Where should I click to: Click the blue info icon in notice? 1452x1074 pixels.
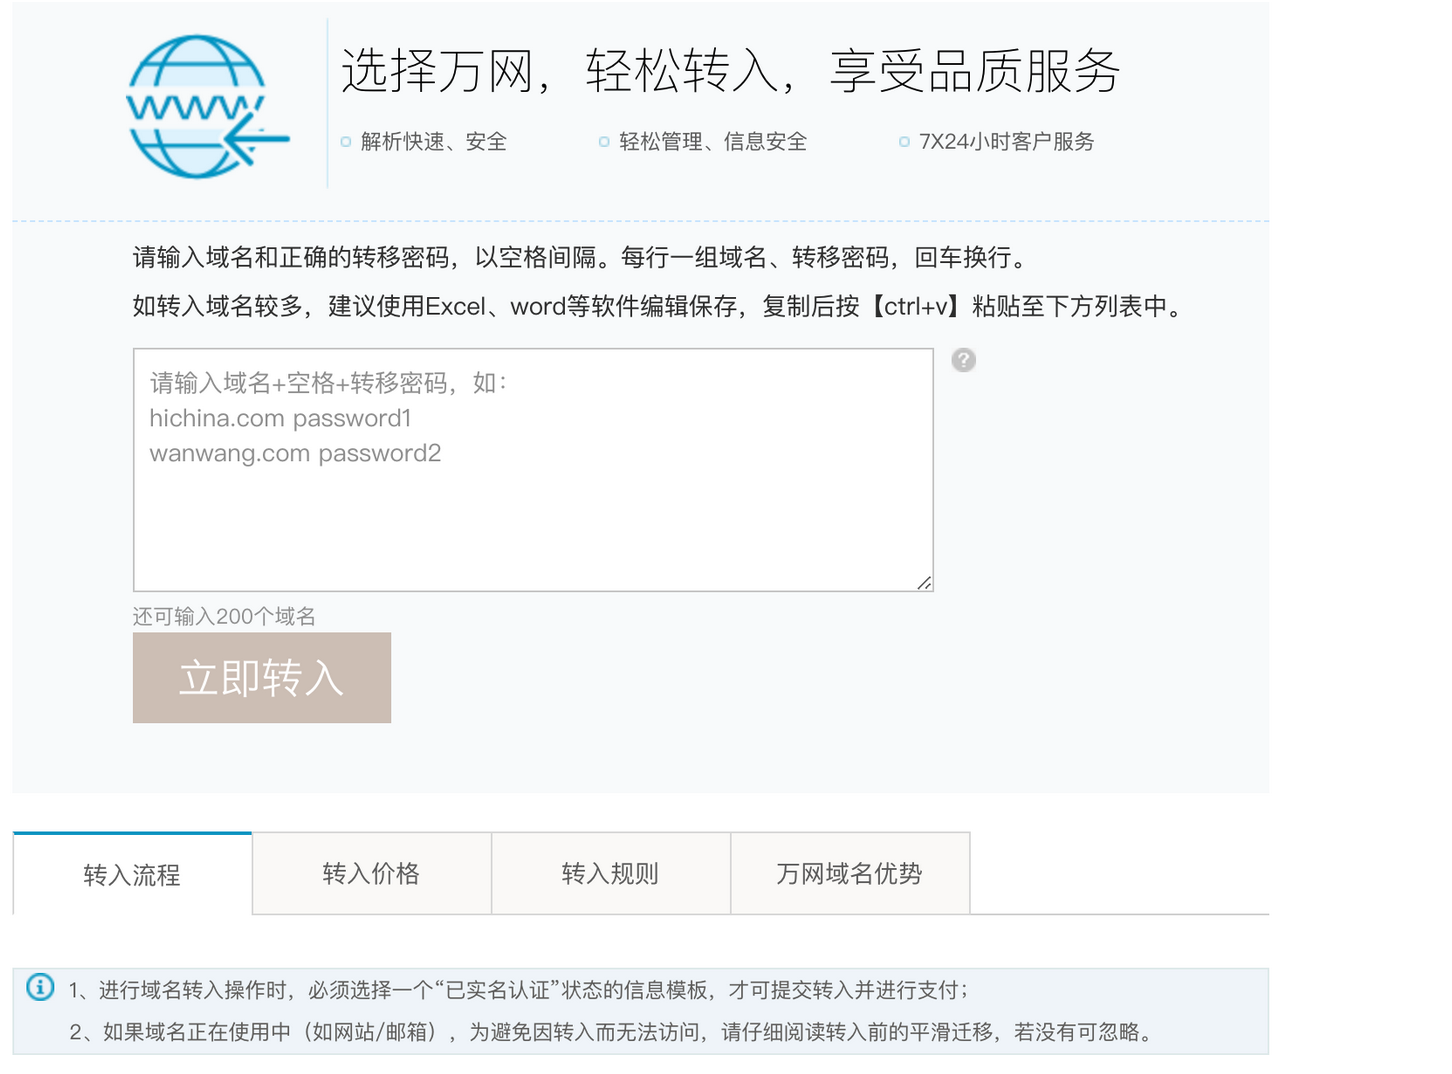point(40,988)
